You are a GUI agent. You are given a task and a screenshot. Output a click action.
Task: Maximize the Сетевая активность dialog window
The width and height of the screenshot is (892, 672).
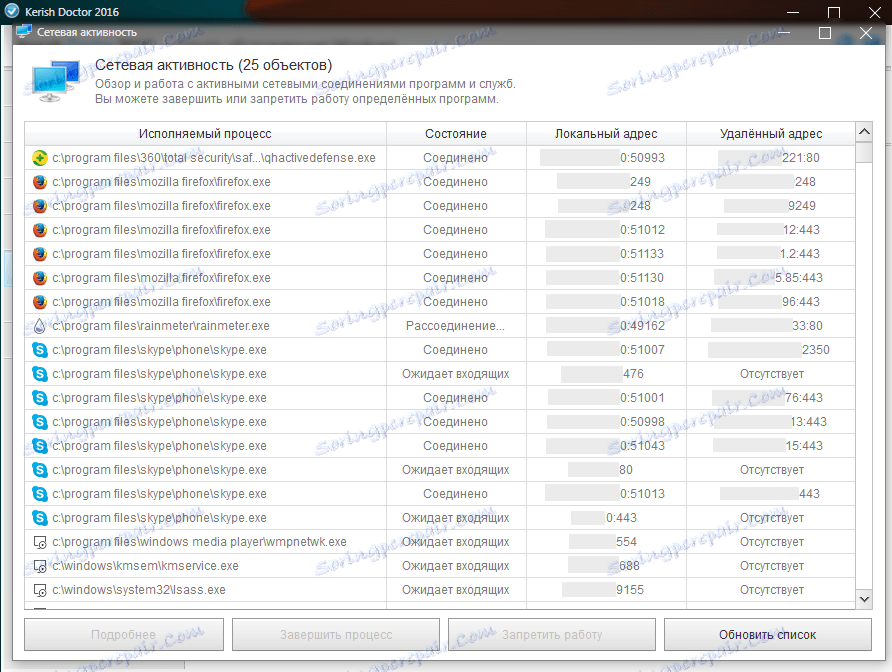coord(825,33)
